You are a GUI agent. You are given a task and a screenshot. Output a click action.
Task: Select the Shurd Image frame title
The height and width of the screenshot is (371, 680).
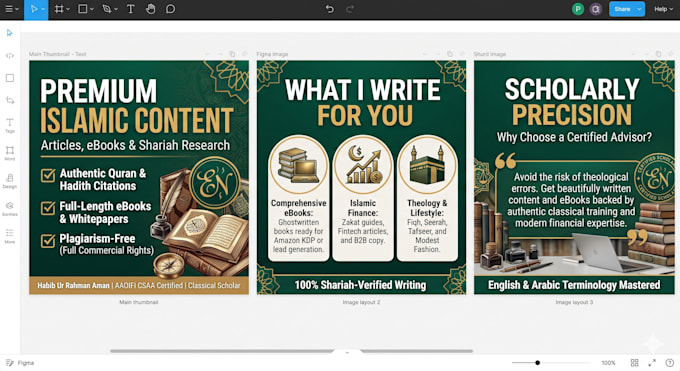tap(490, 54)
